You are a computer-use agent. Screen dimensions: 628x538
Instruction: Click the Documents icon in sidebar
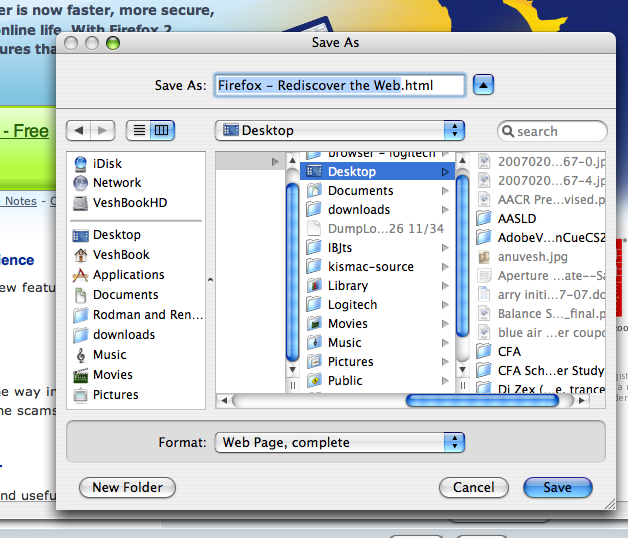81,295
